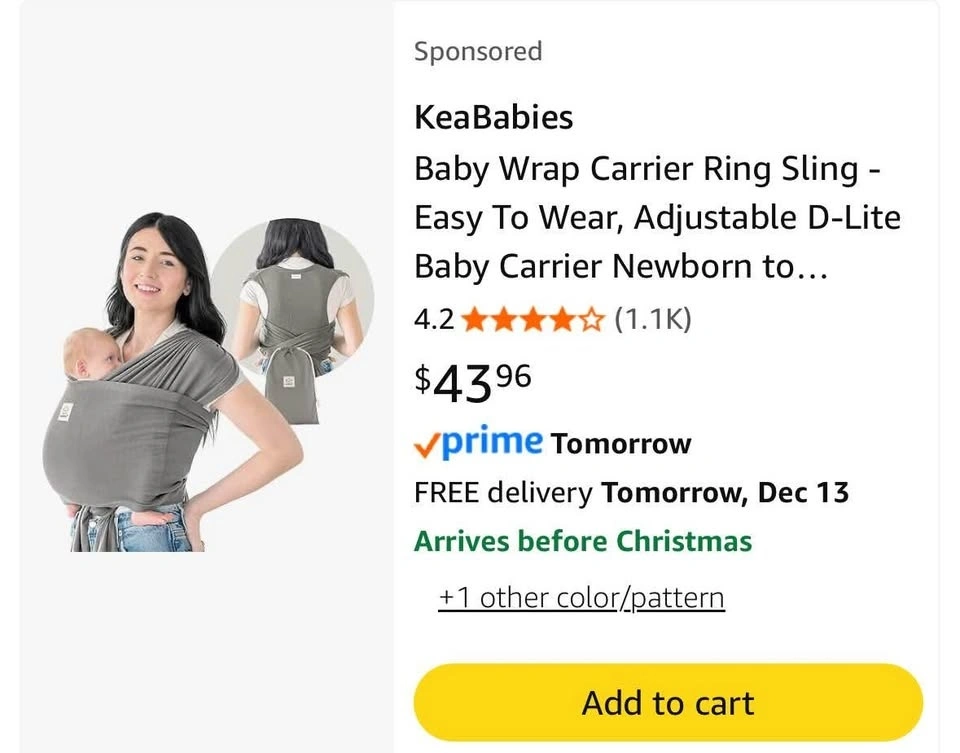Click the blue prime logo text
This screenshot has width=960, height=753.
(491, 441)
